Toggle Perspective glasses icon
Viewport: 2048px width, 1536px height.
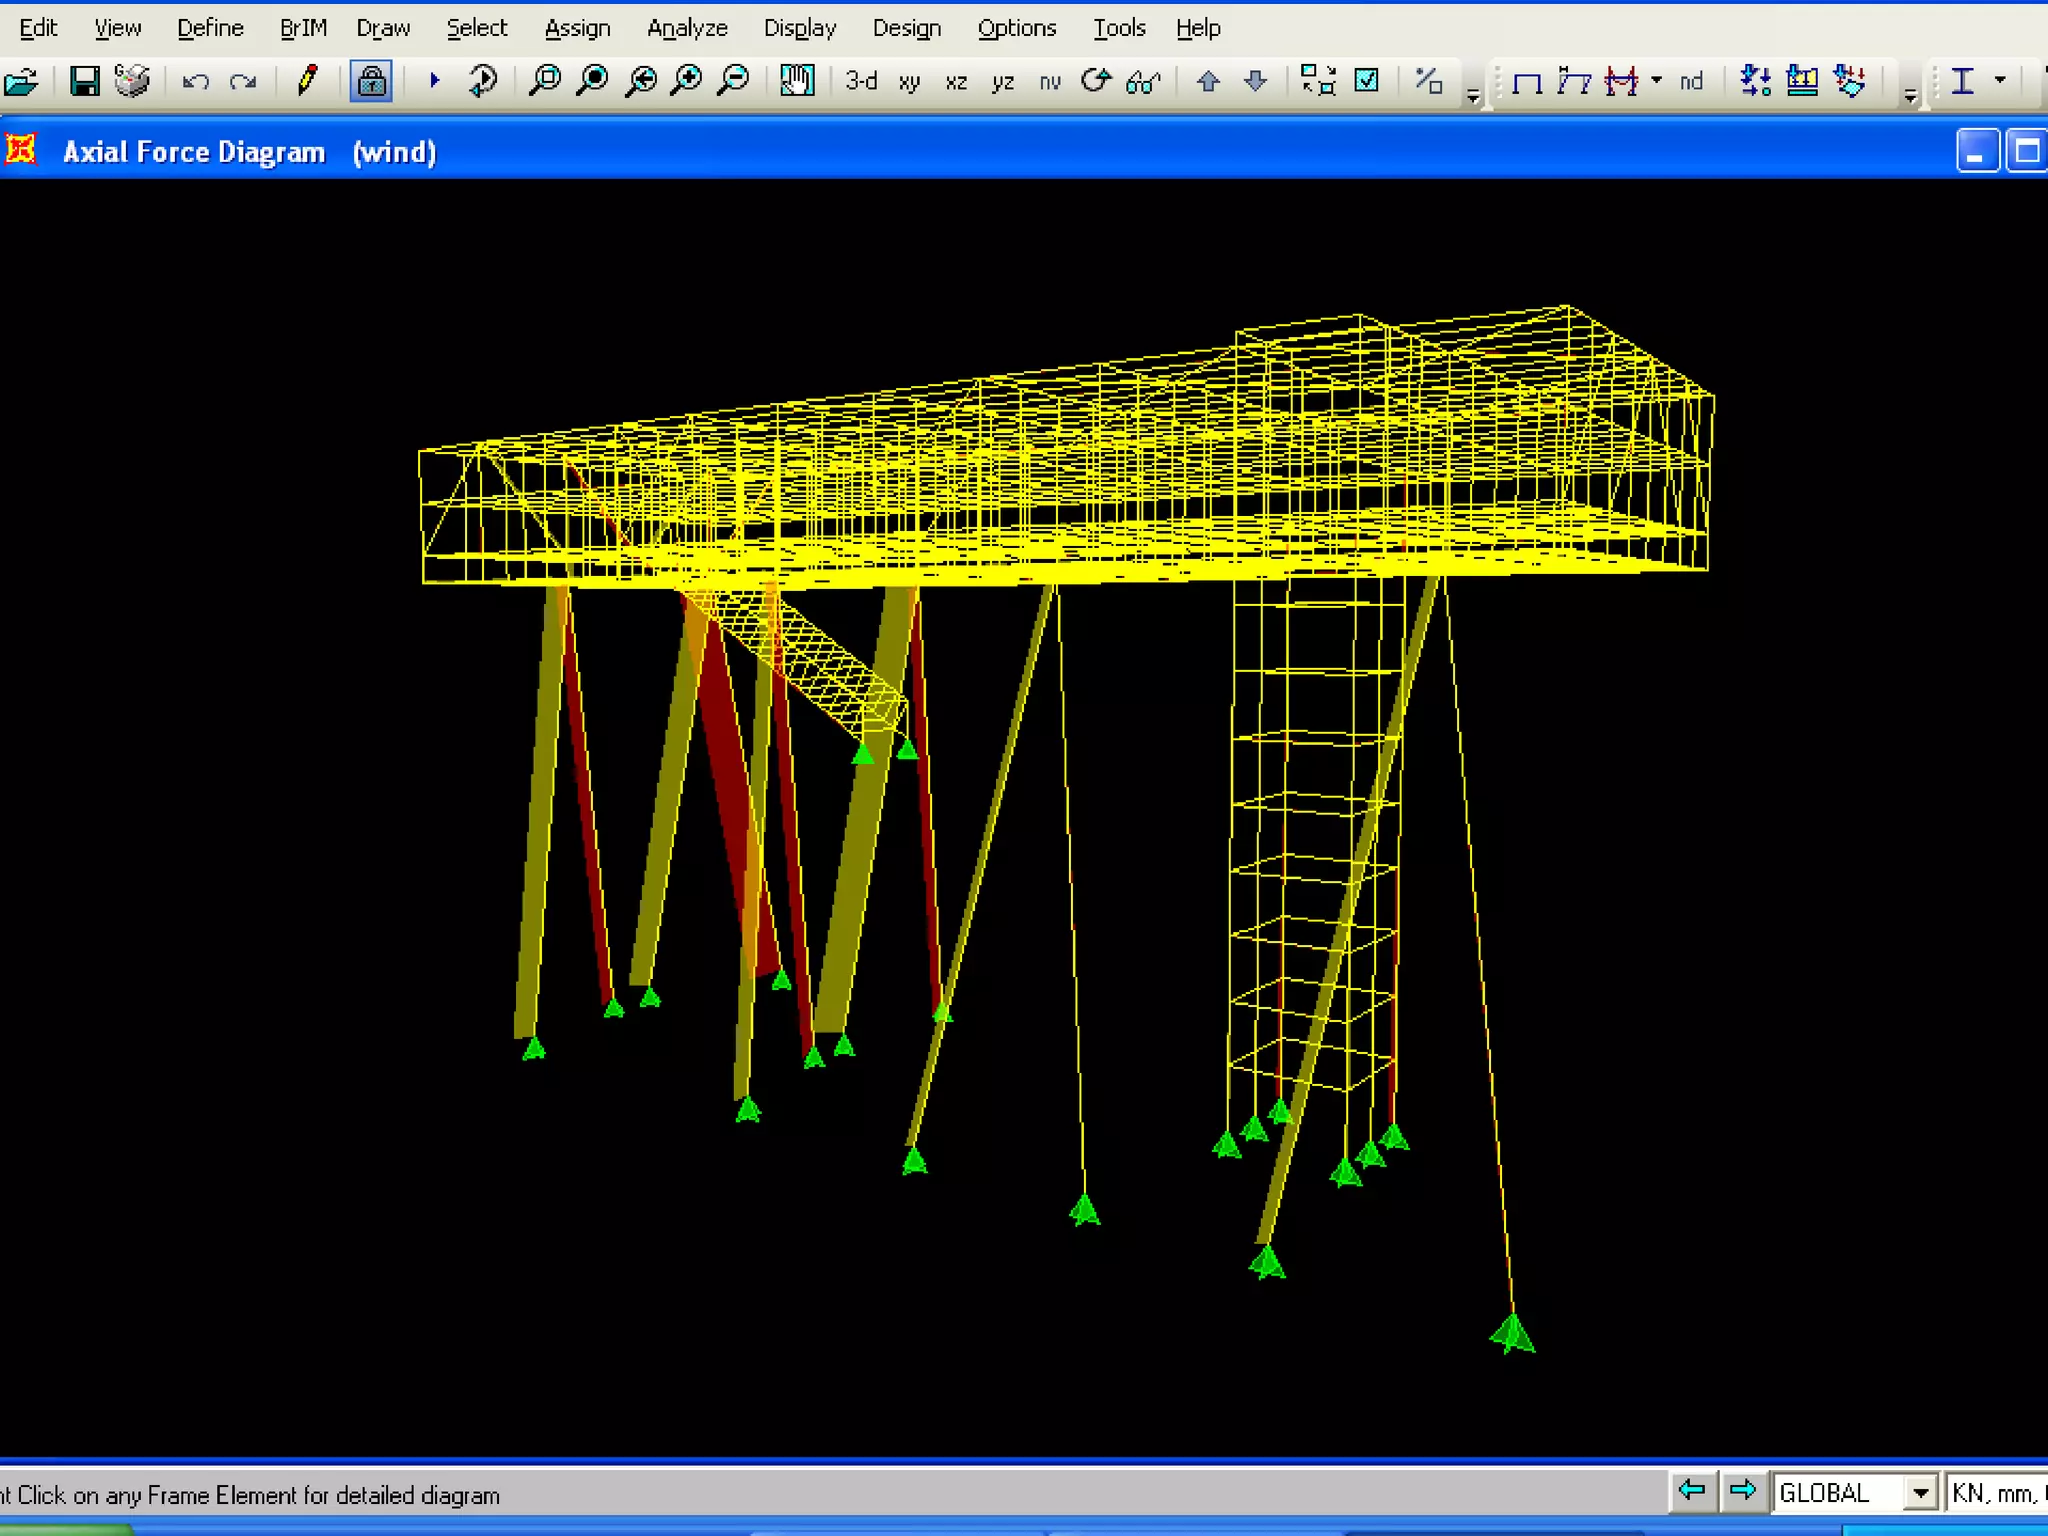pos(1142,82)
